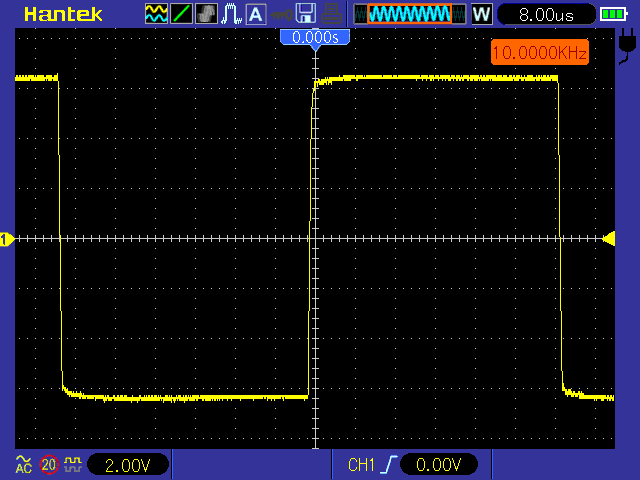Click the waveform memory overview bar
Image resolution: width=640 pixels, height=480 pixels.
(x=410, y=14)
